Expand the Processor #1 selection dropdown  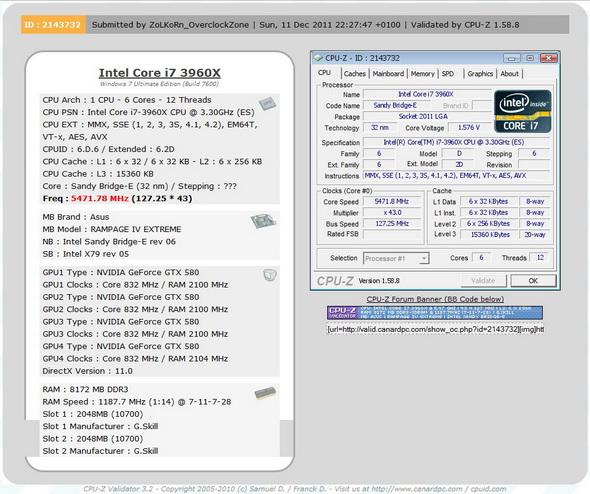[x=424, y=258]
